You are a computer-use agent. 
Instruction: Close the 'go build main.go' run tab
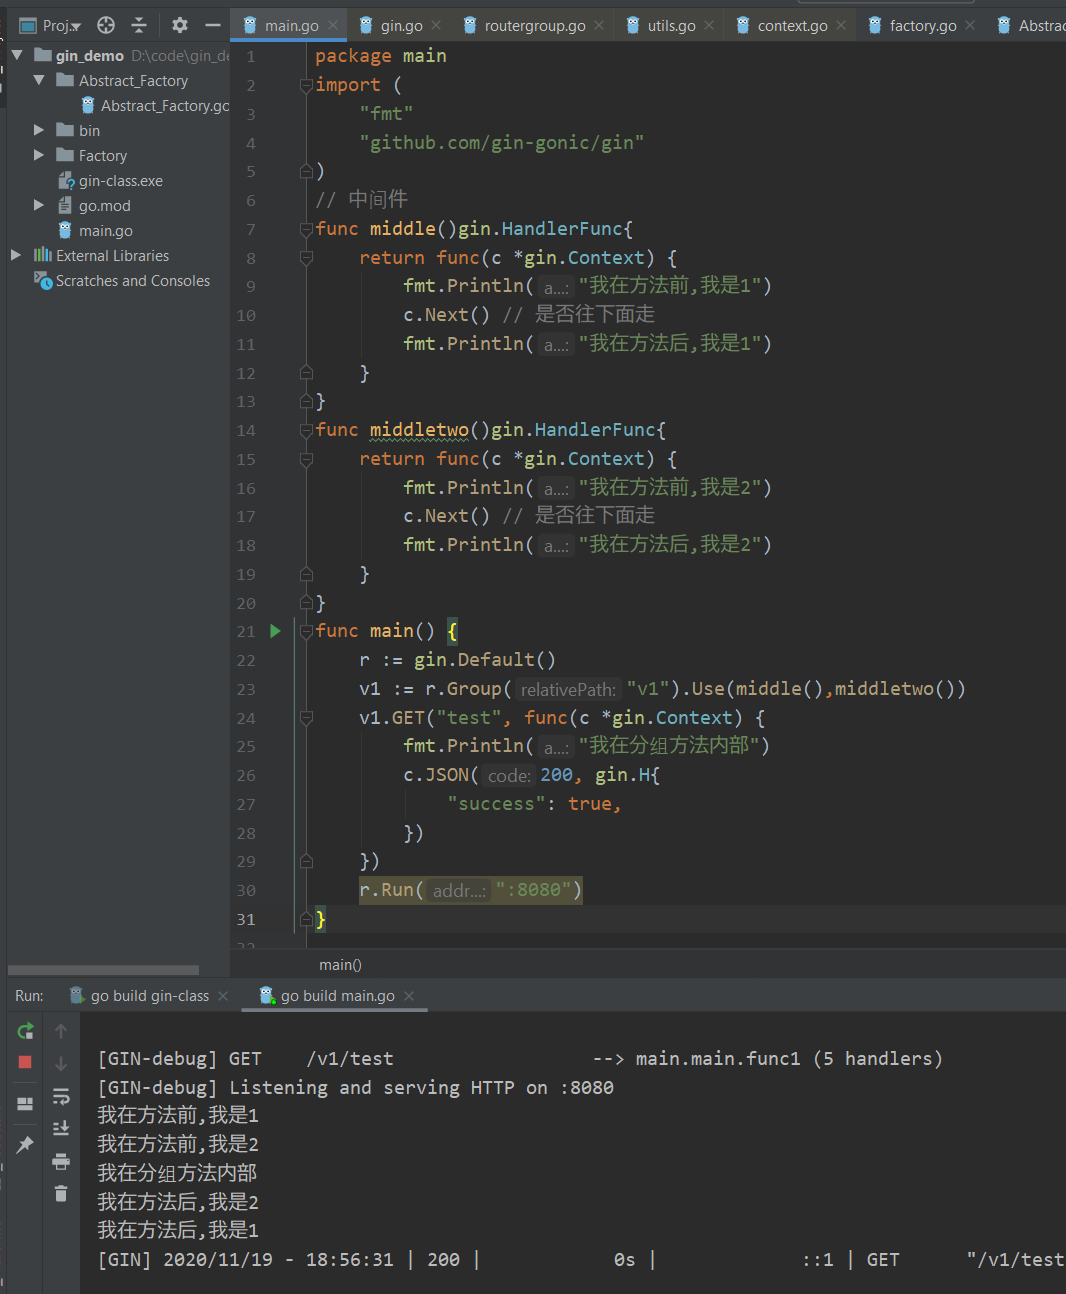coord(409,996)
